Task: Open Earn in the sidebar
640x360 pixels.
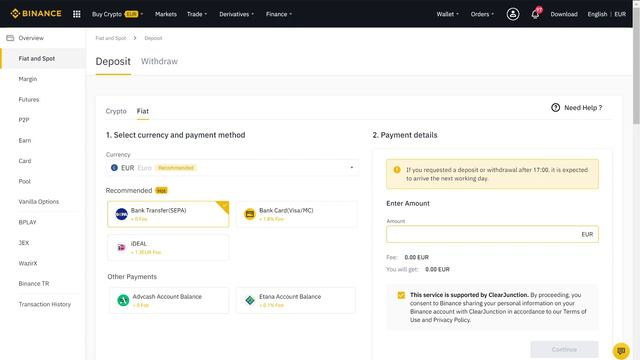Action: 25,140
